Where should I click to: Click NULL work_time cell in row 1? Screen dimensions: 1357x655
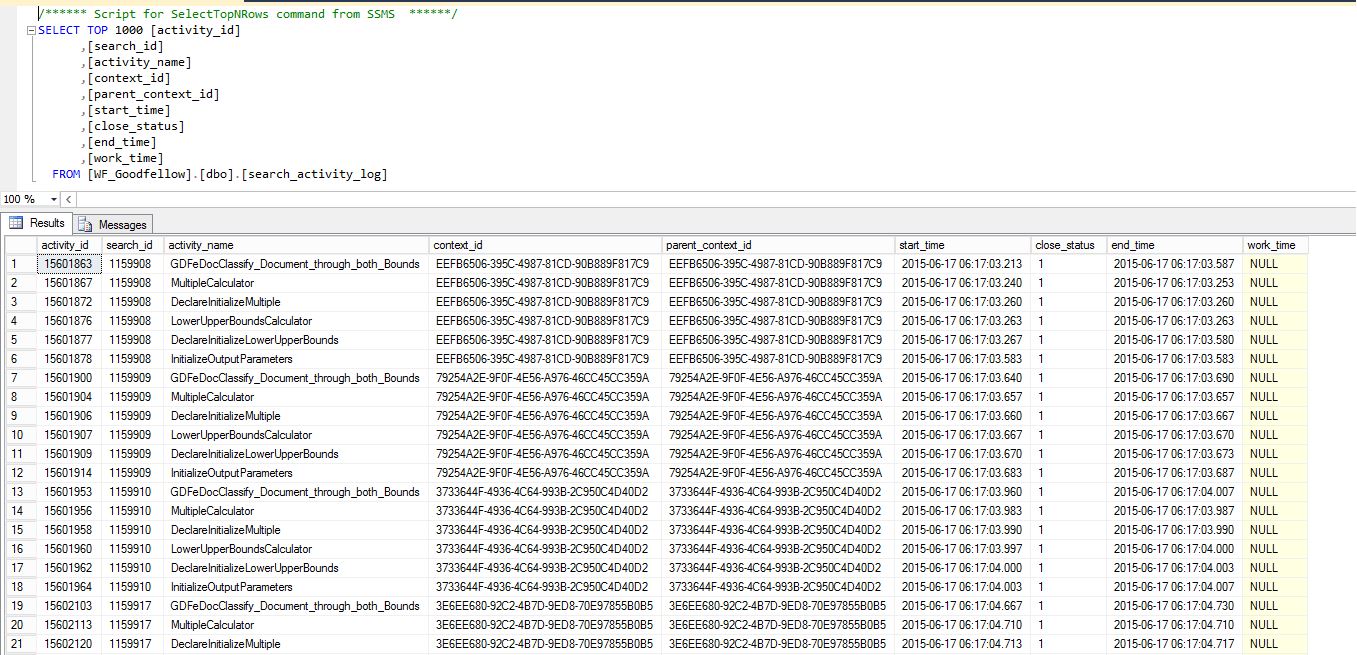[1276, 264]
